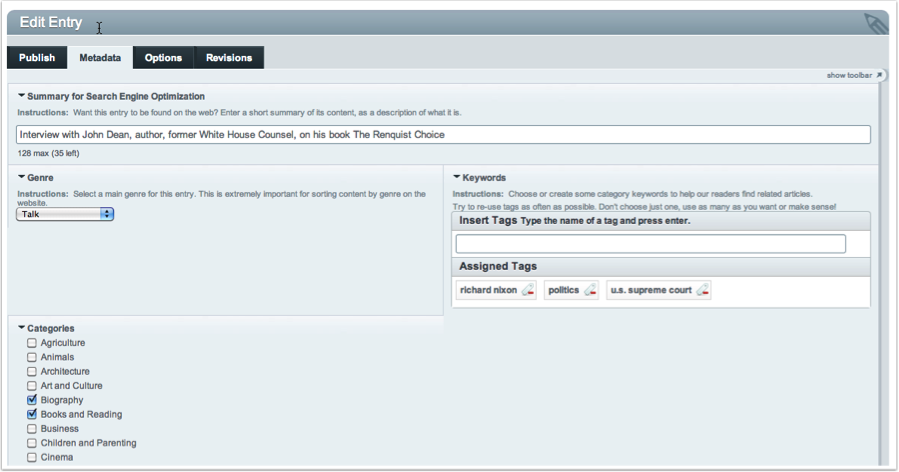Remove the u.s. supreme court tag
The image size is (899, 472).
tap(702, 290)
